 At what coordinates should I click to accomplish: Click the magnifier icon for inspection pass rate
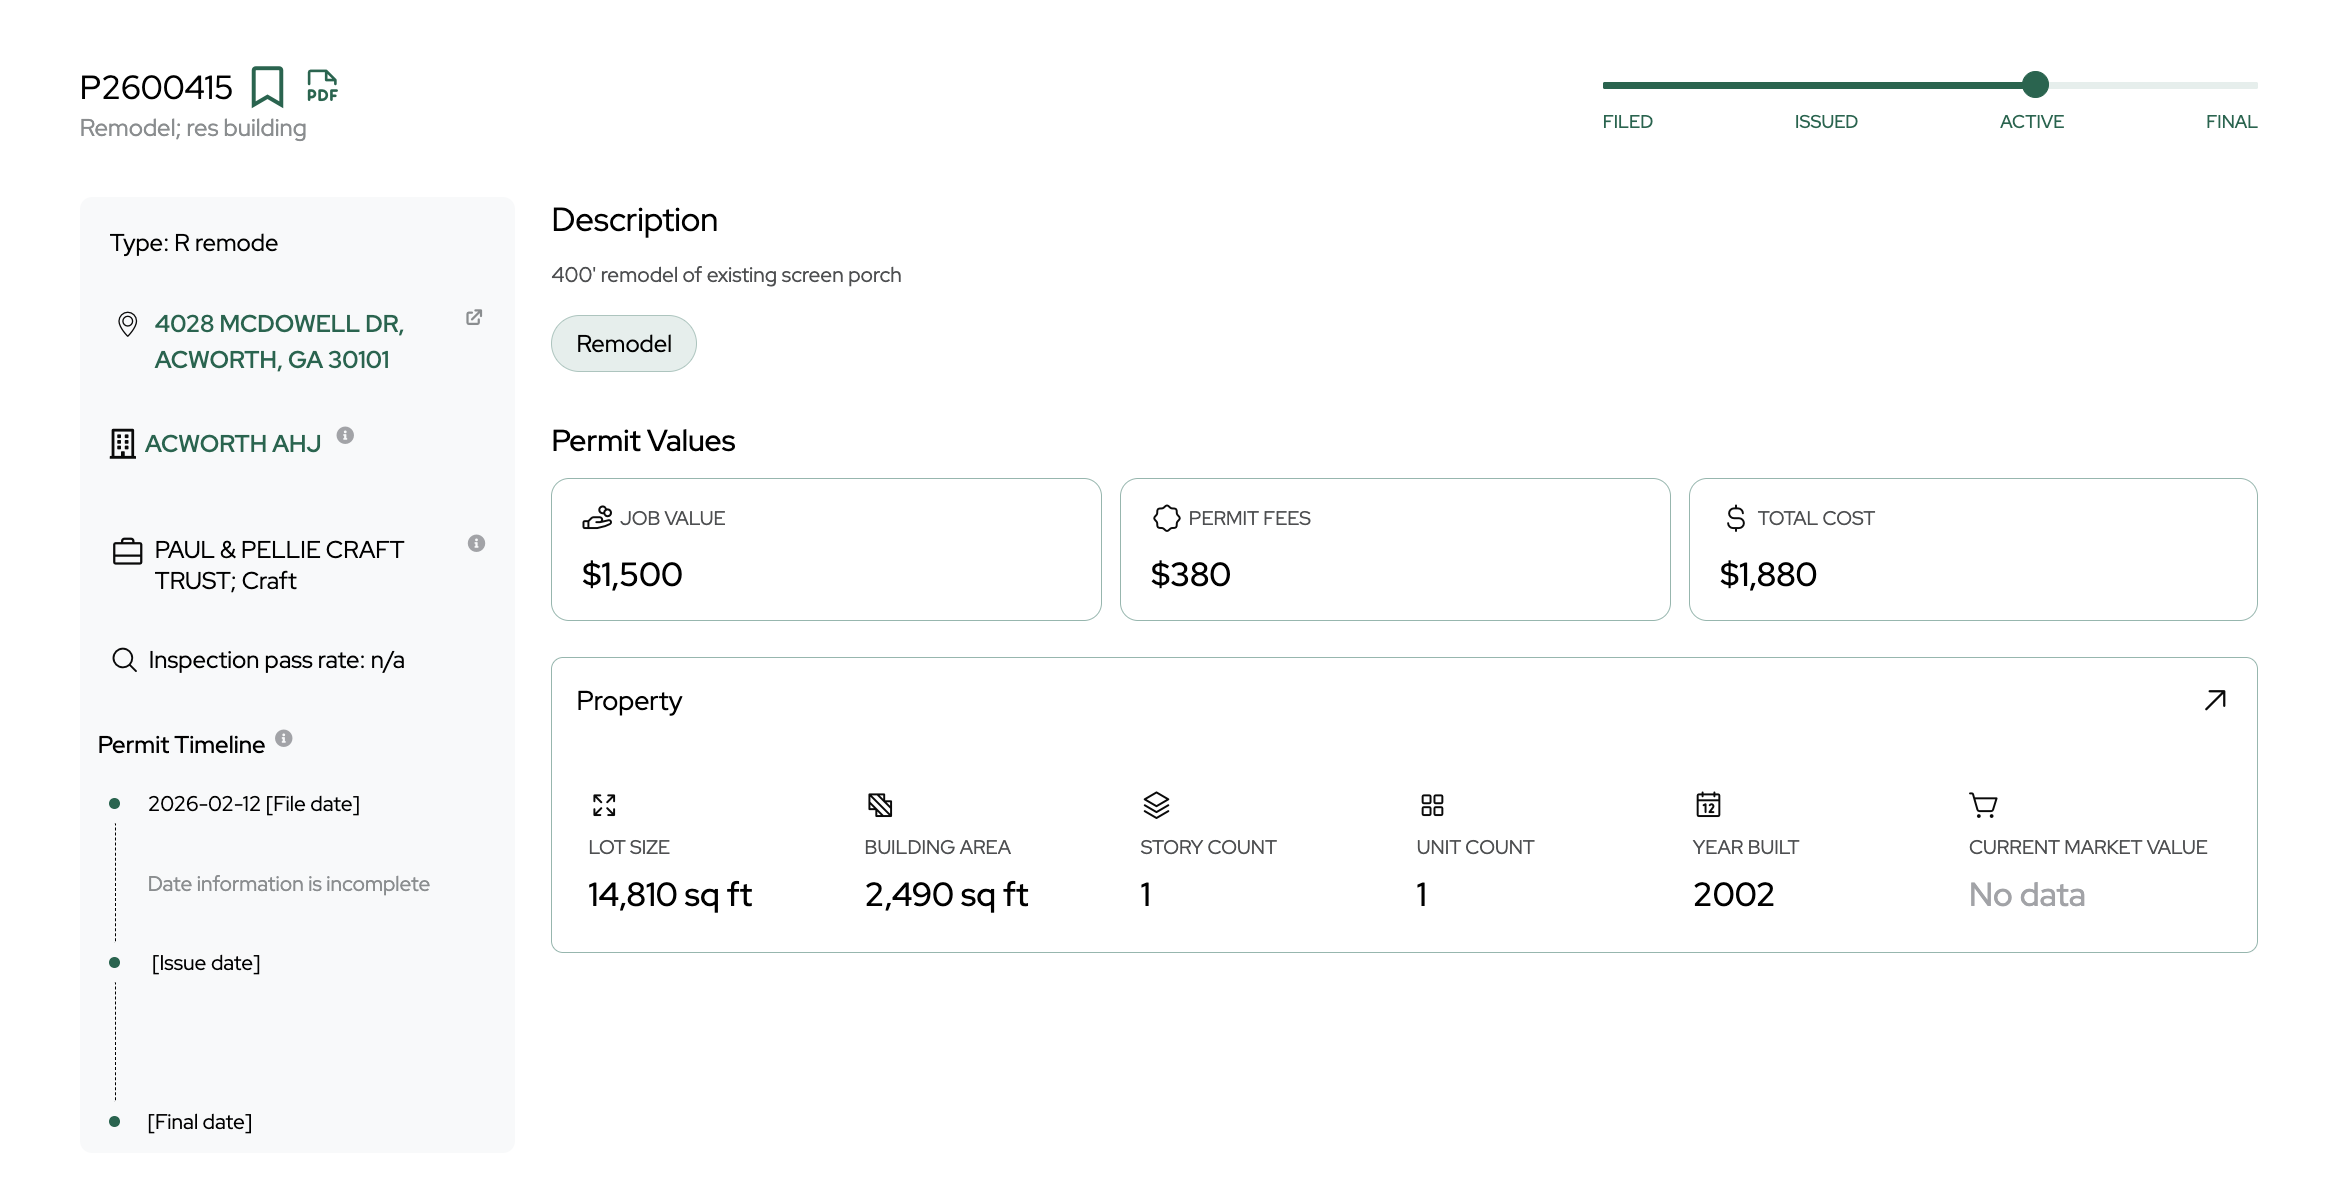click(x=124, y=660)
